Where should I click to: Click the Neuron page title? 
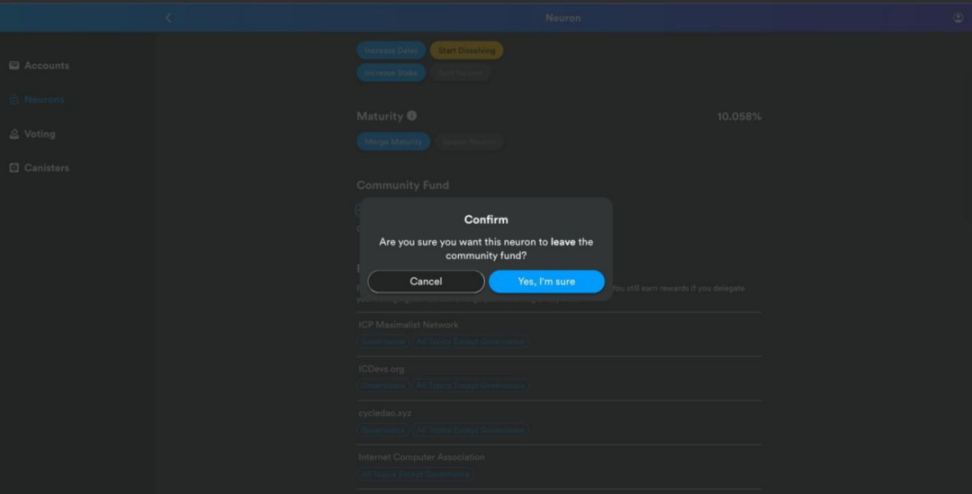[563, 18]
